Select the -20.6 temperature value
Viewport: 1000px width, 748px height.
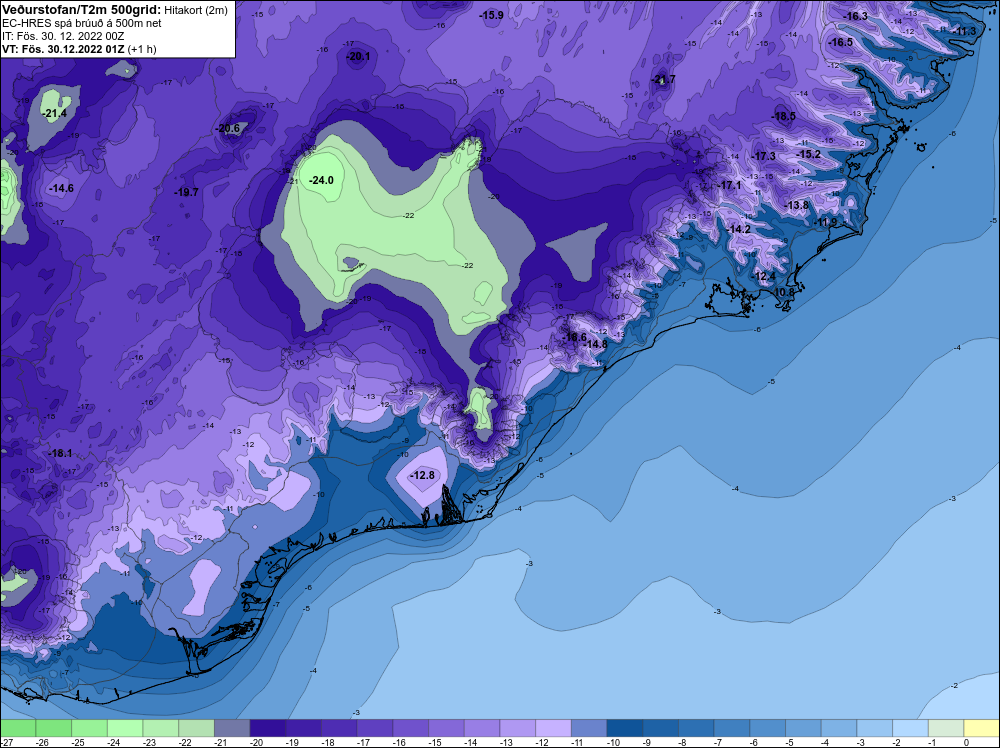coord(228,128)
